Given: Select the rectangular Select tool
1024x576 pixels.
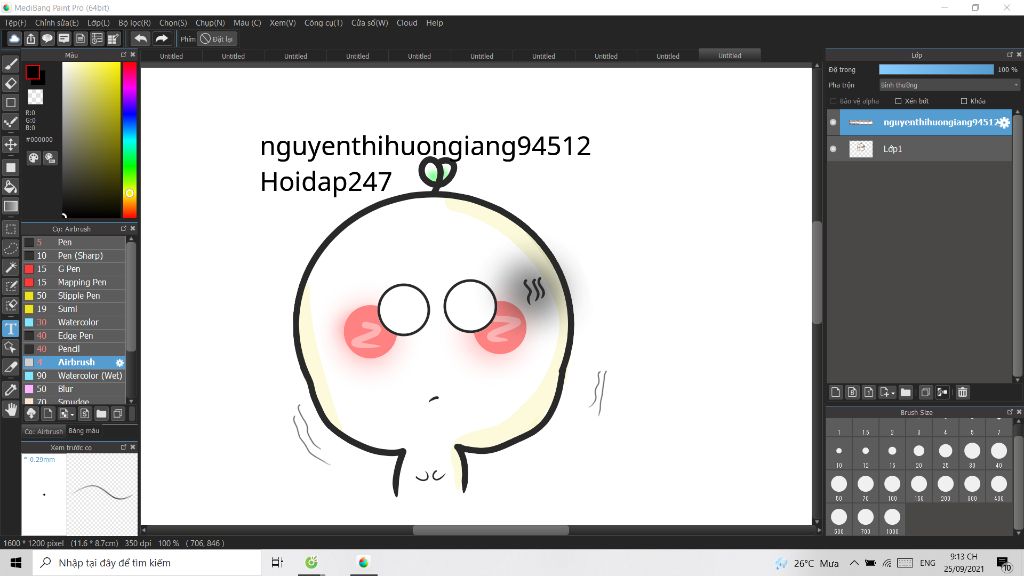Looking at the screenshot, I should coord(10,229).
